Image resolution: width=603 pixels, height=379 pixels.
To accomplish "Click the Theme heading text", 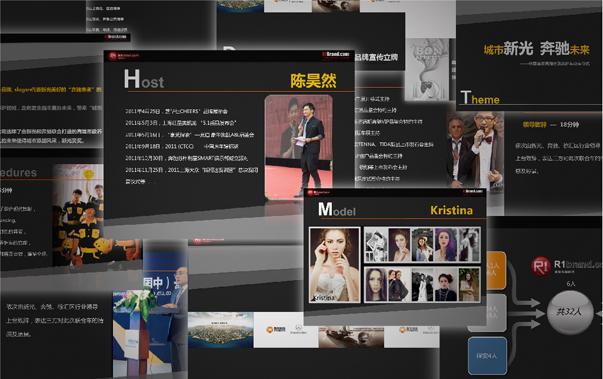I will click(480, 98).
